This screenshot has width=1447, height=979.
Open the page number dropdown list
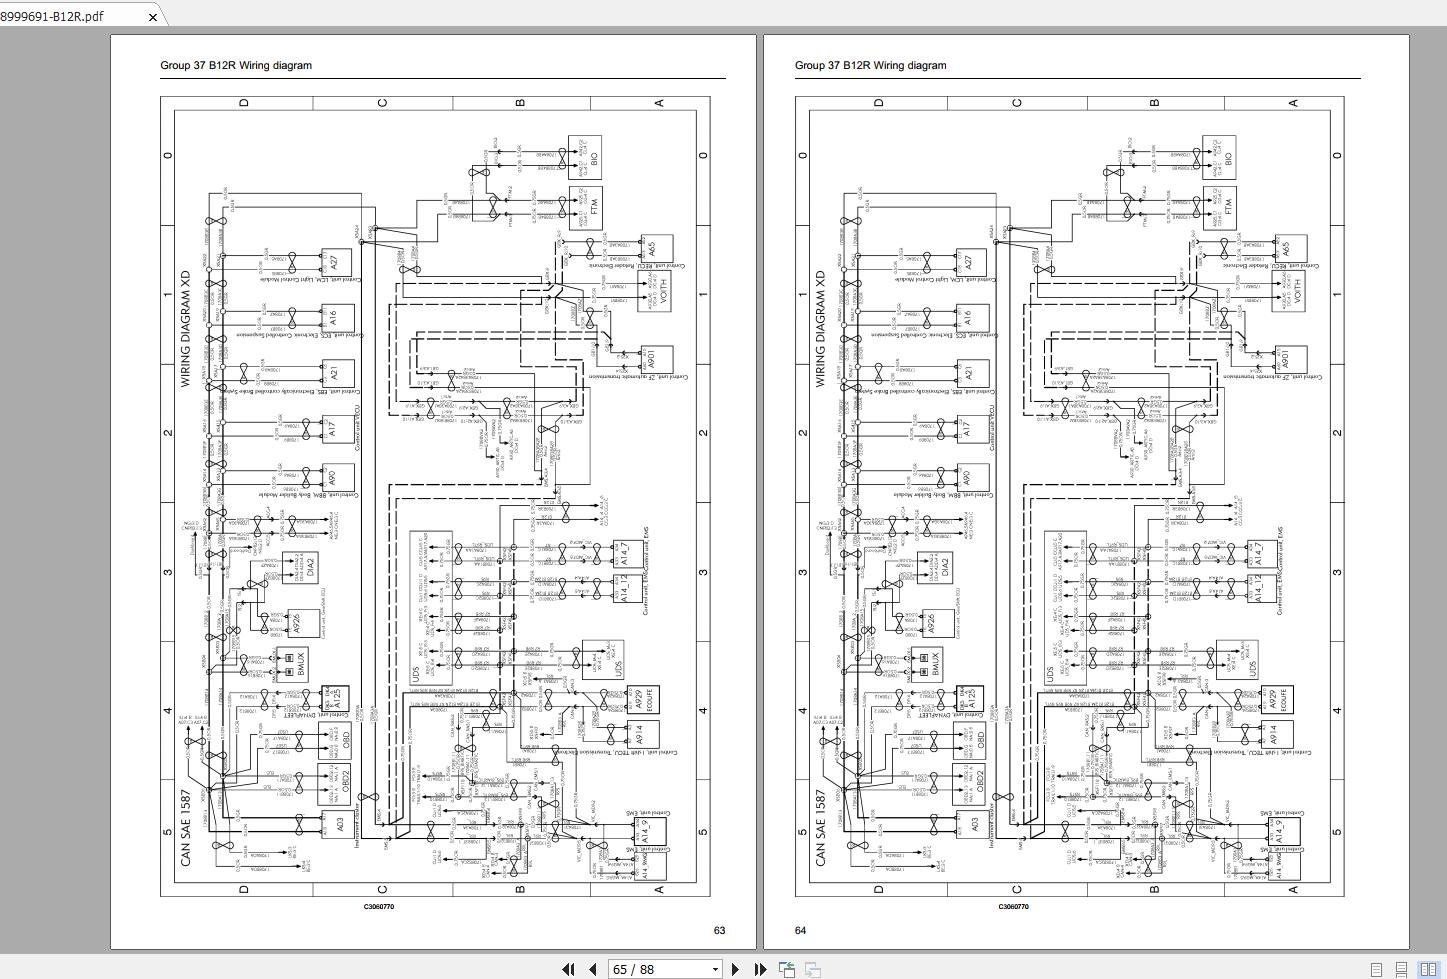point(716,969)
